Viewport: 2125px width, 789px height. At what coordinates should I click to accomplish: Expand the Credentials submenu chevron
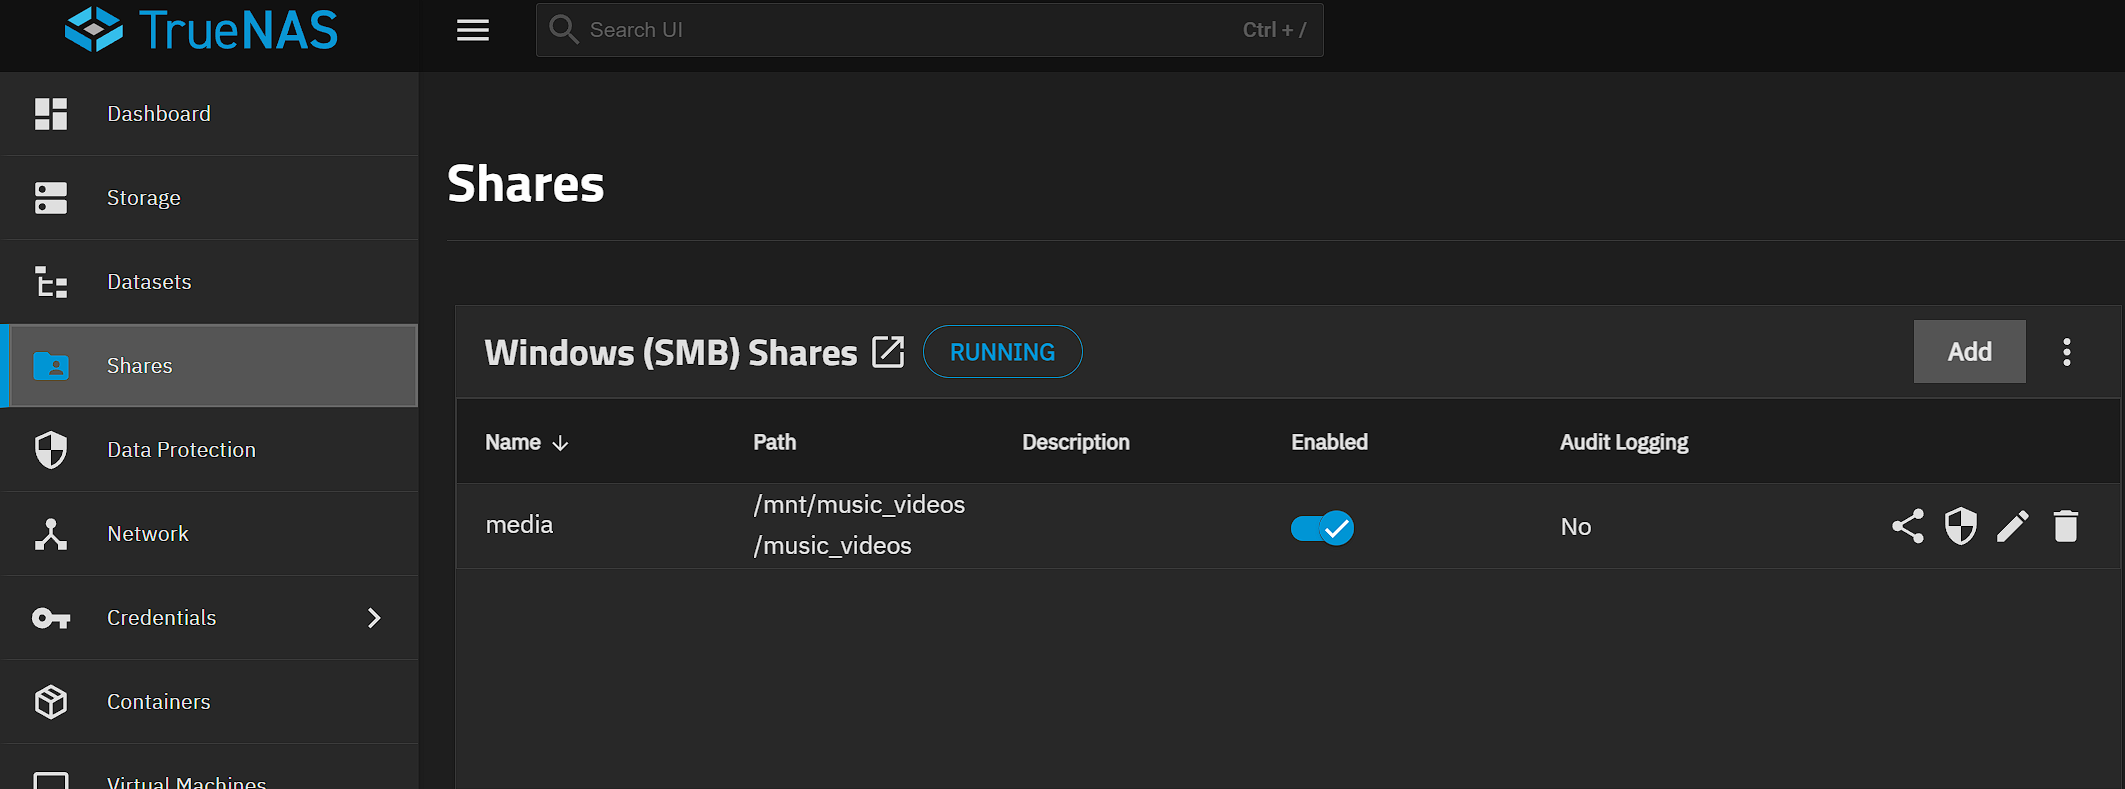point(374,618)
